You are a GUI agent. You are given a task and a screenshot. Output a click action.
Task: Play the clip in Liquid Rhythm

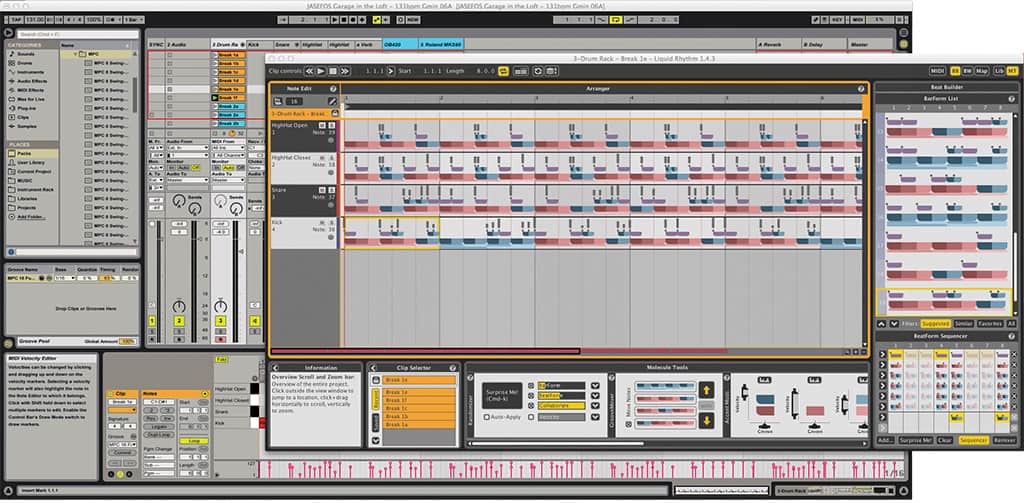(321, 71)
